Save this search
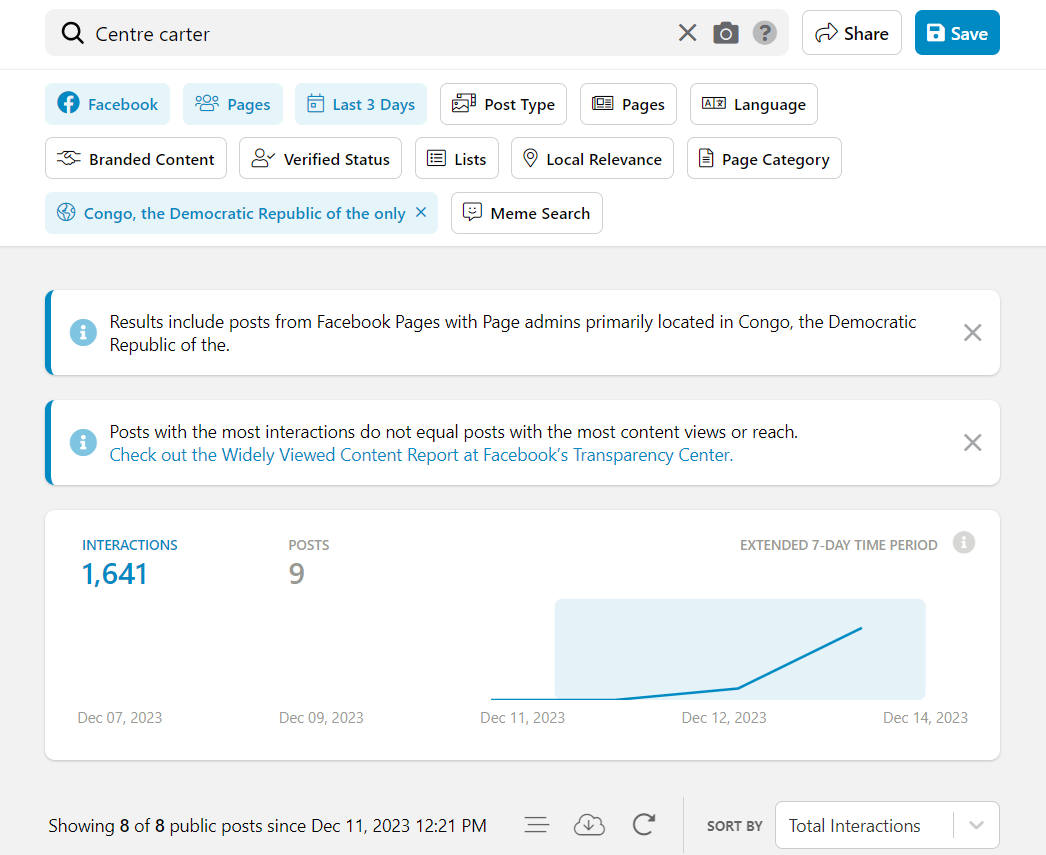This screenshot has width=1046, height=855. coord(957,33)
